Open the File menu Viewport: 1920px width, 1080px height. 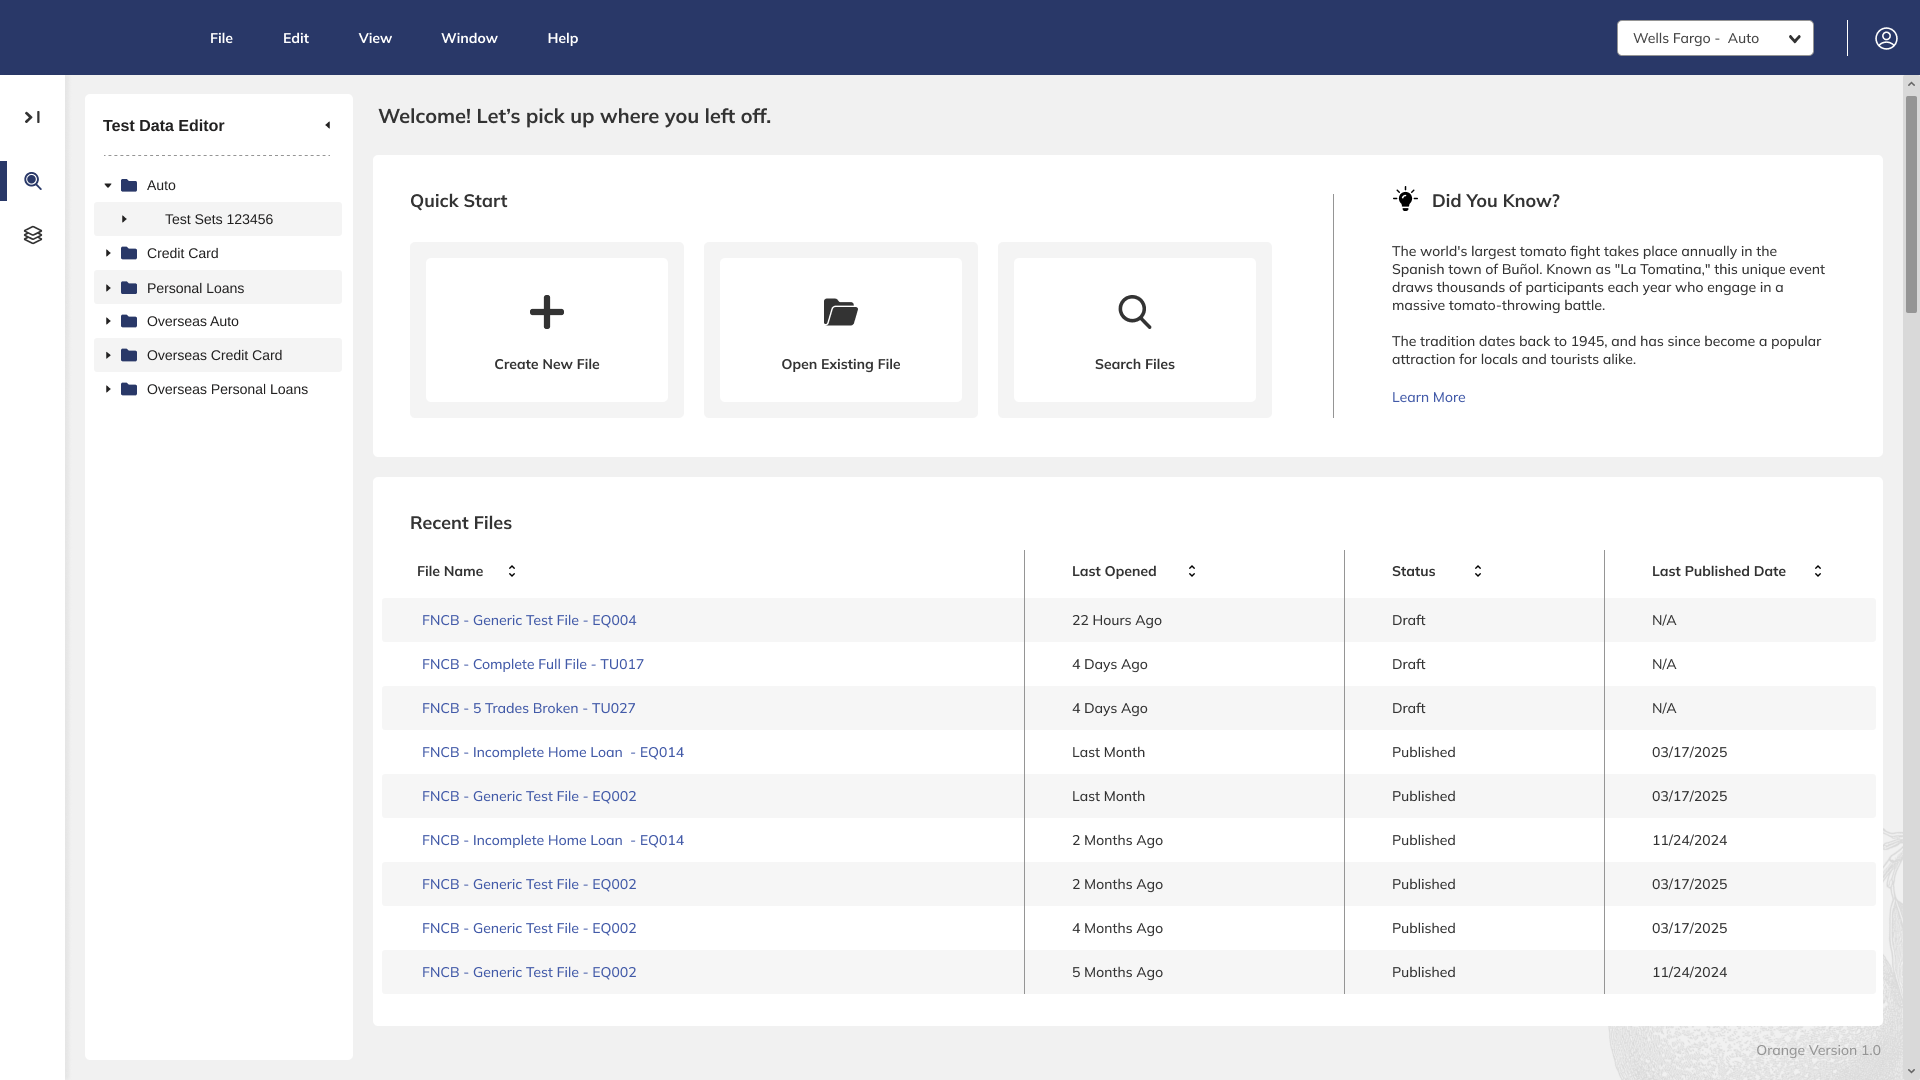(x=221, y=38)
